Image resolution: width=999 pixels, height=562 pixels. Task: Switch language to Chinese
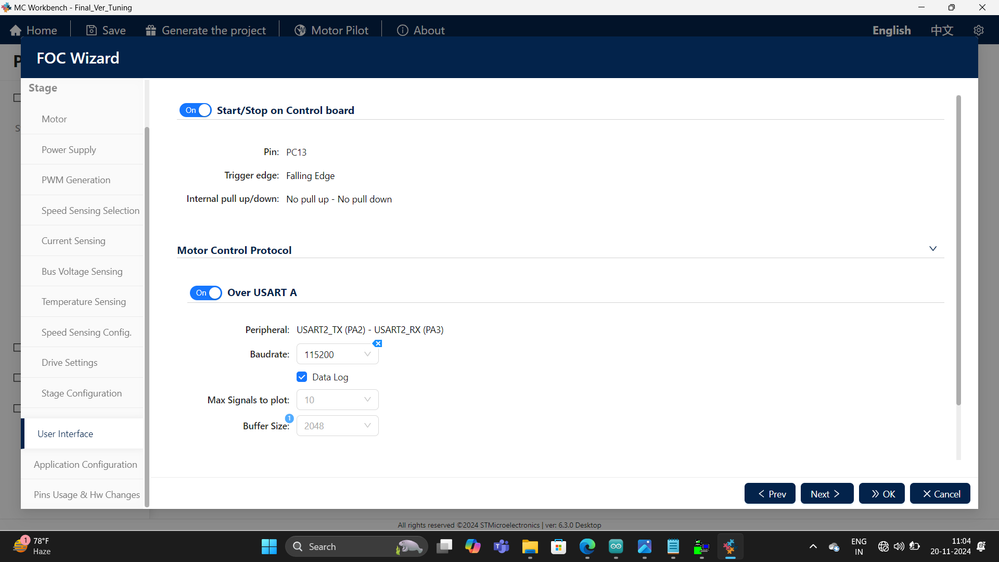[942, 31]
